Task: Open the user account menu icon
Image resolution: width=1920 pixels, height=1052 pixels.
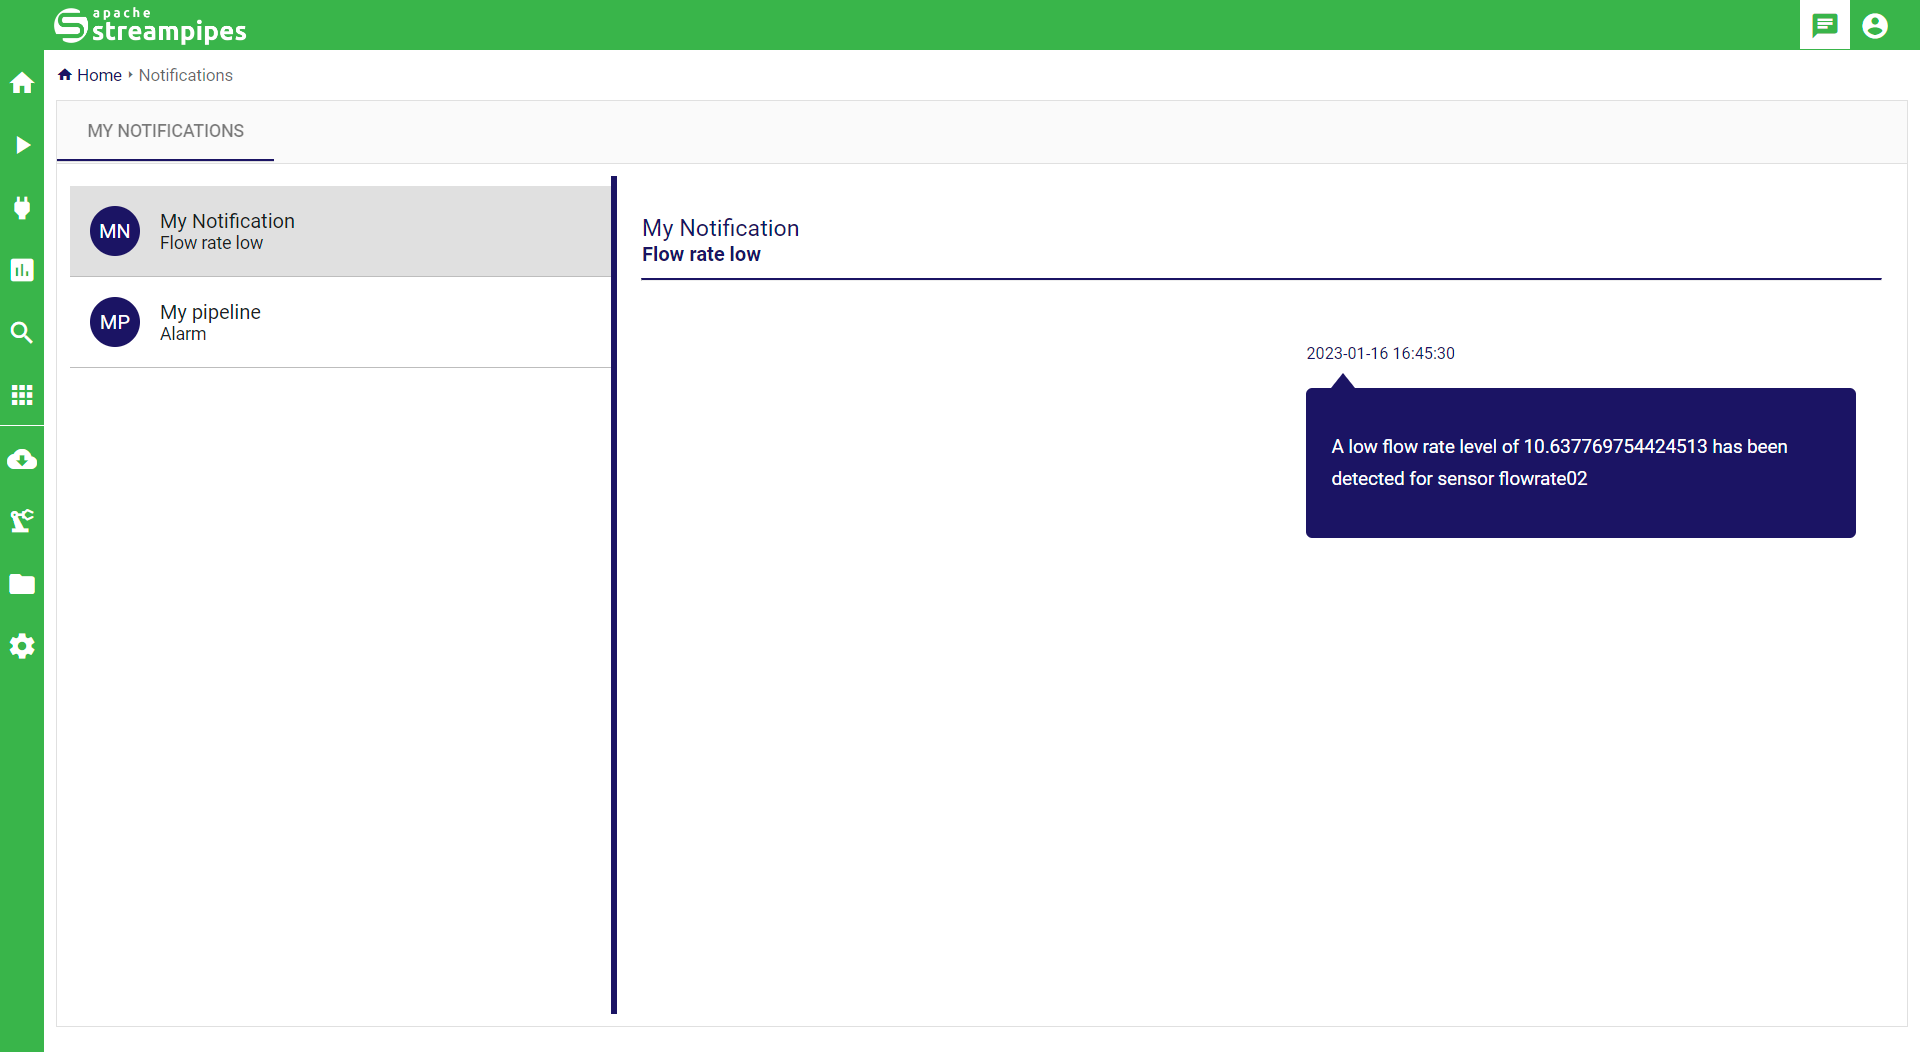Action: click(x=1875, y=25)
